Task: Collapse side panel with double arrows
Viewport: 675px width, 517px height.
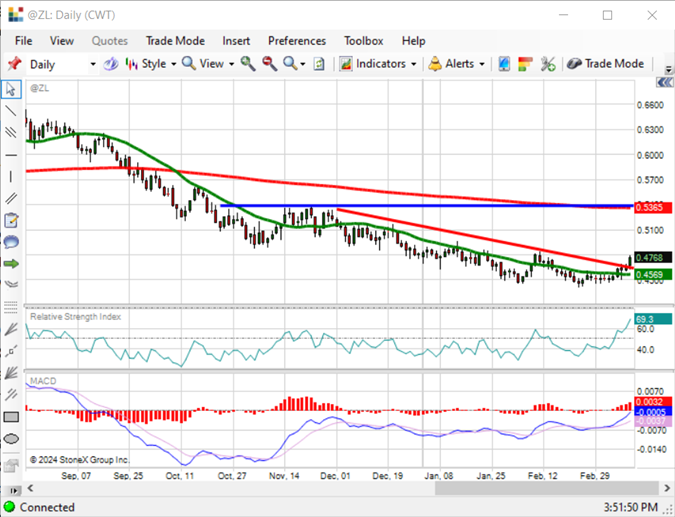Action: [665, 83]
